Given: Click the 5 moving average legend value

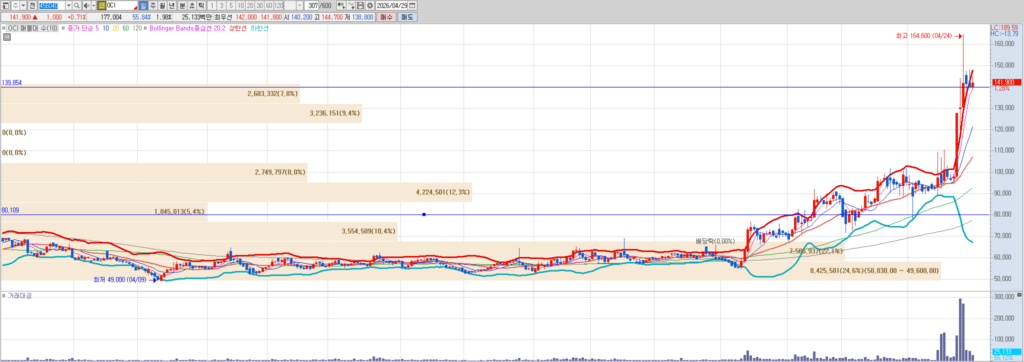Looking at the screenshot, I should coord(97,28).
